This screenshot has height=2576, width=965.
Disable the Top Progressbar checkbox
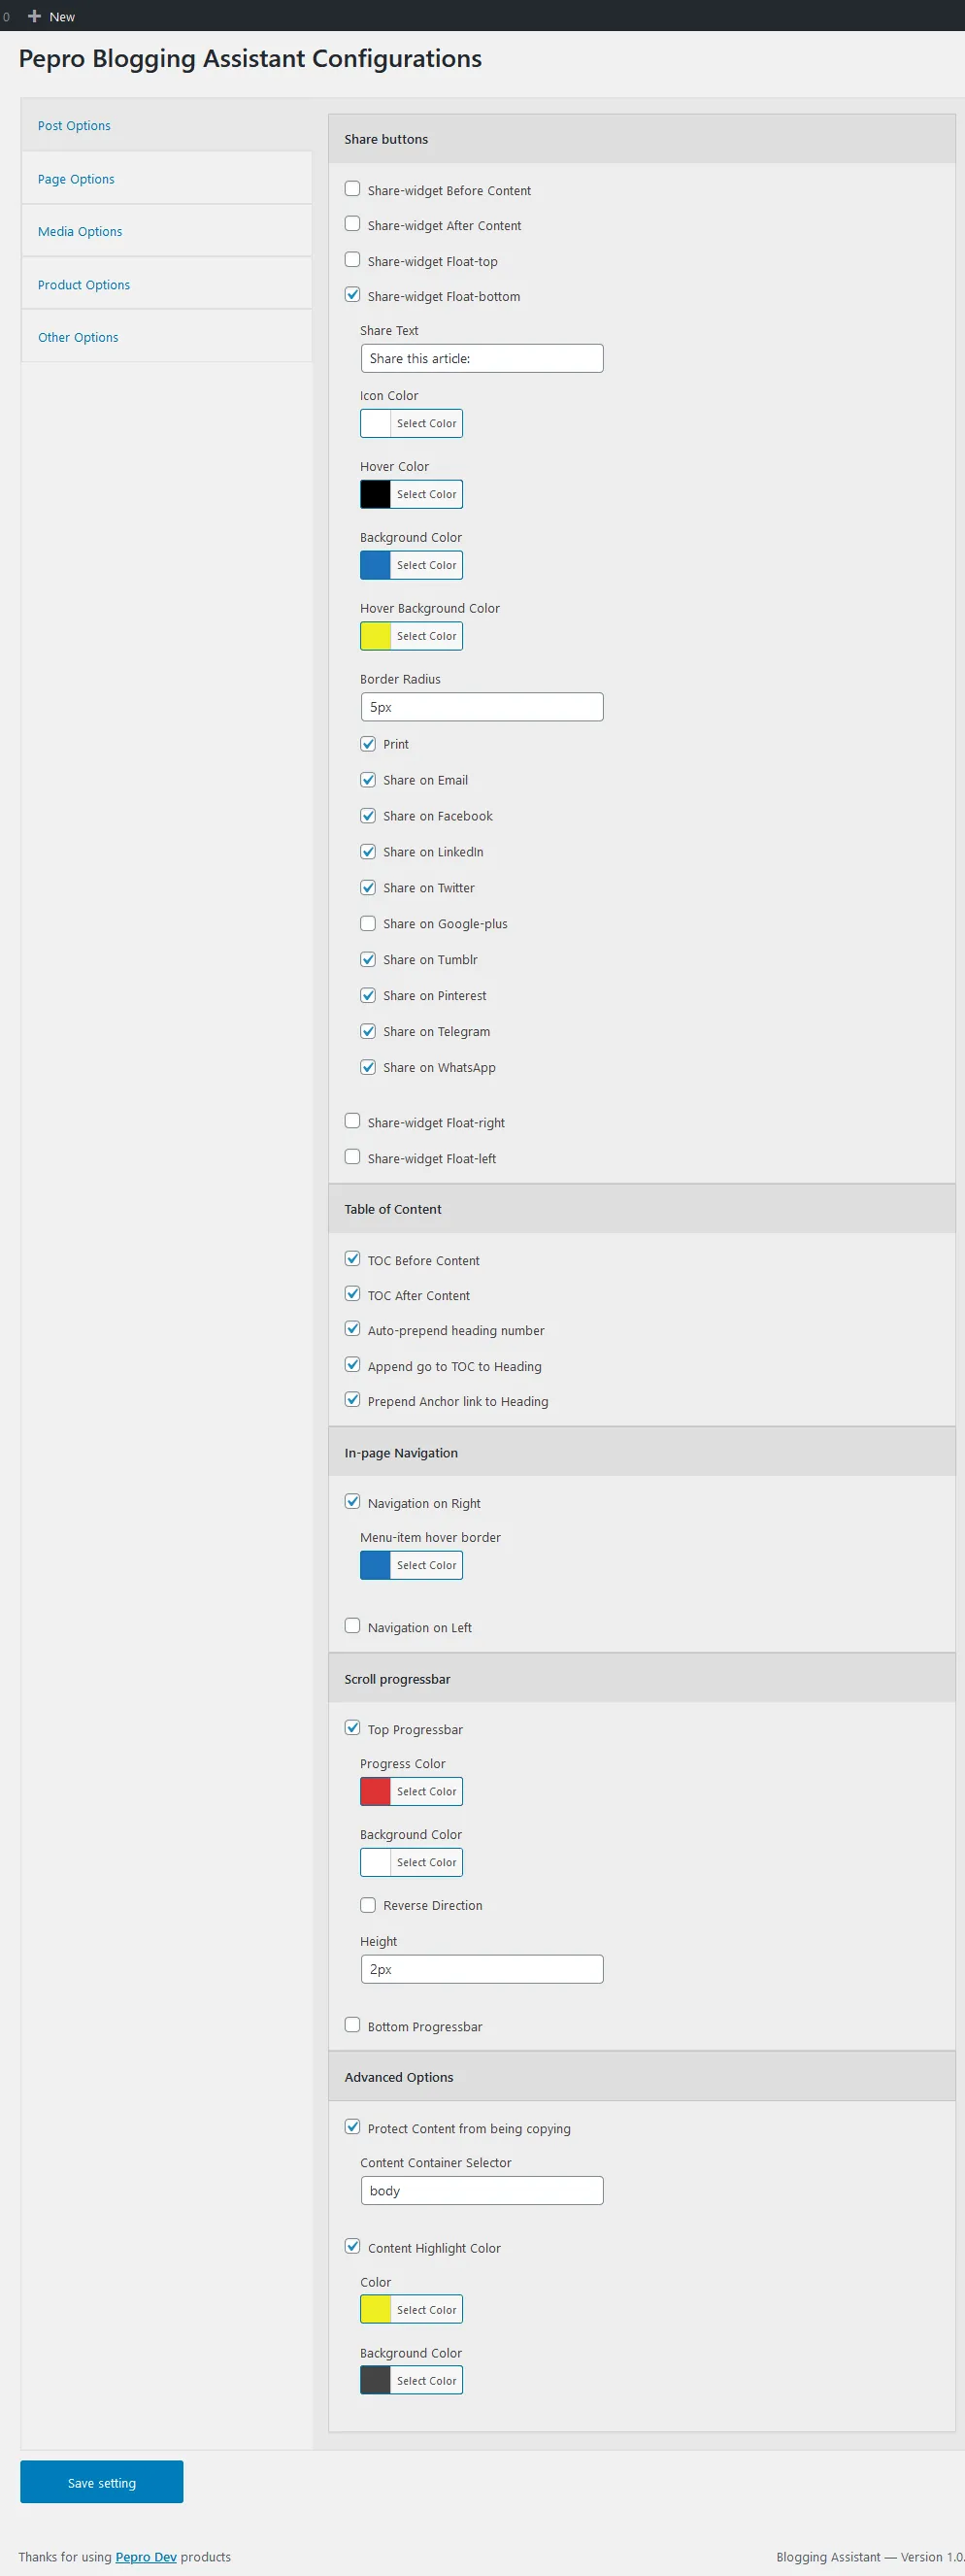(352, 1728)
